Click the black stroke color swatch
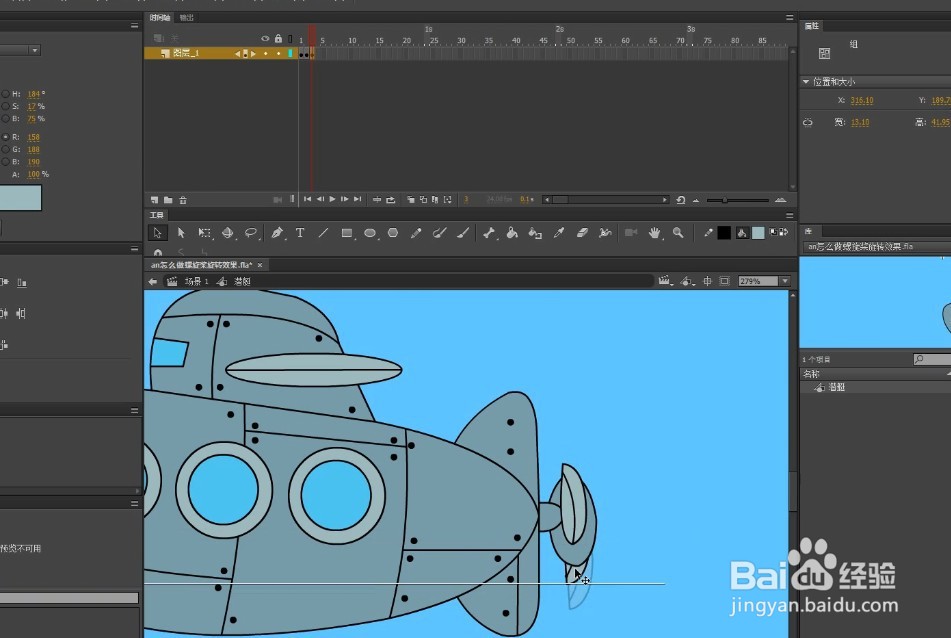 (x=724, y=233)
